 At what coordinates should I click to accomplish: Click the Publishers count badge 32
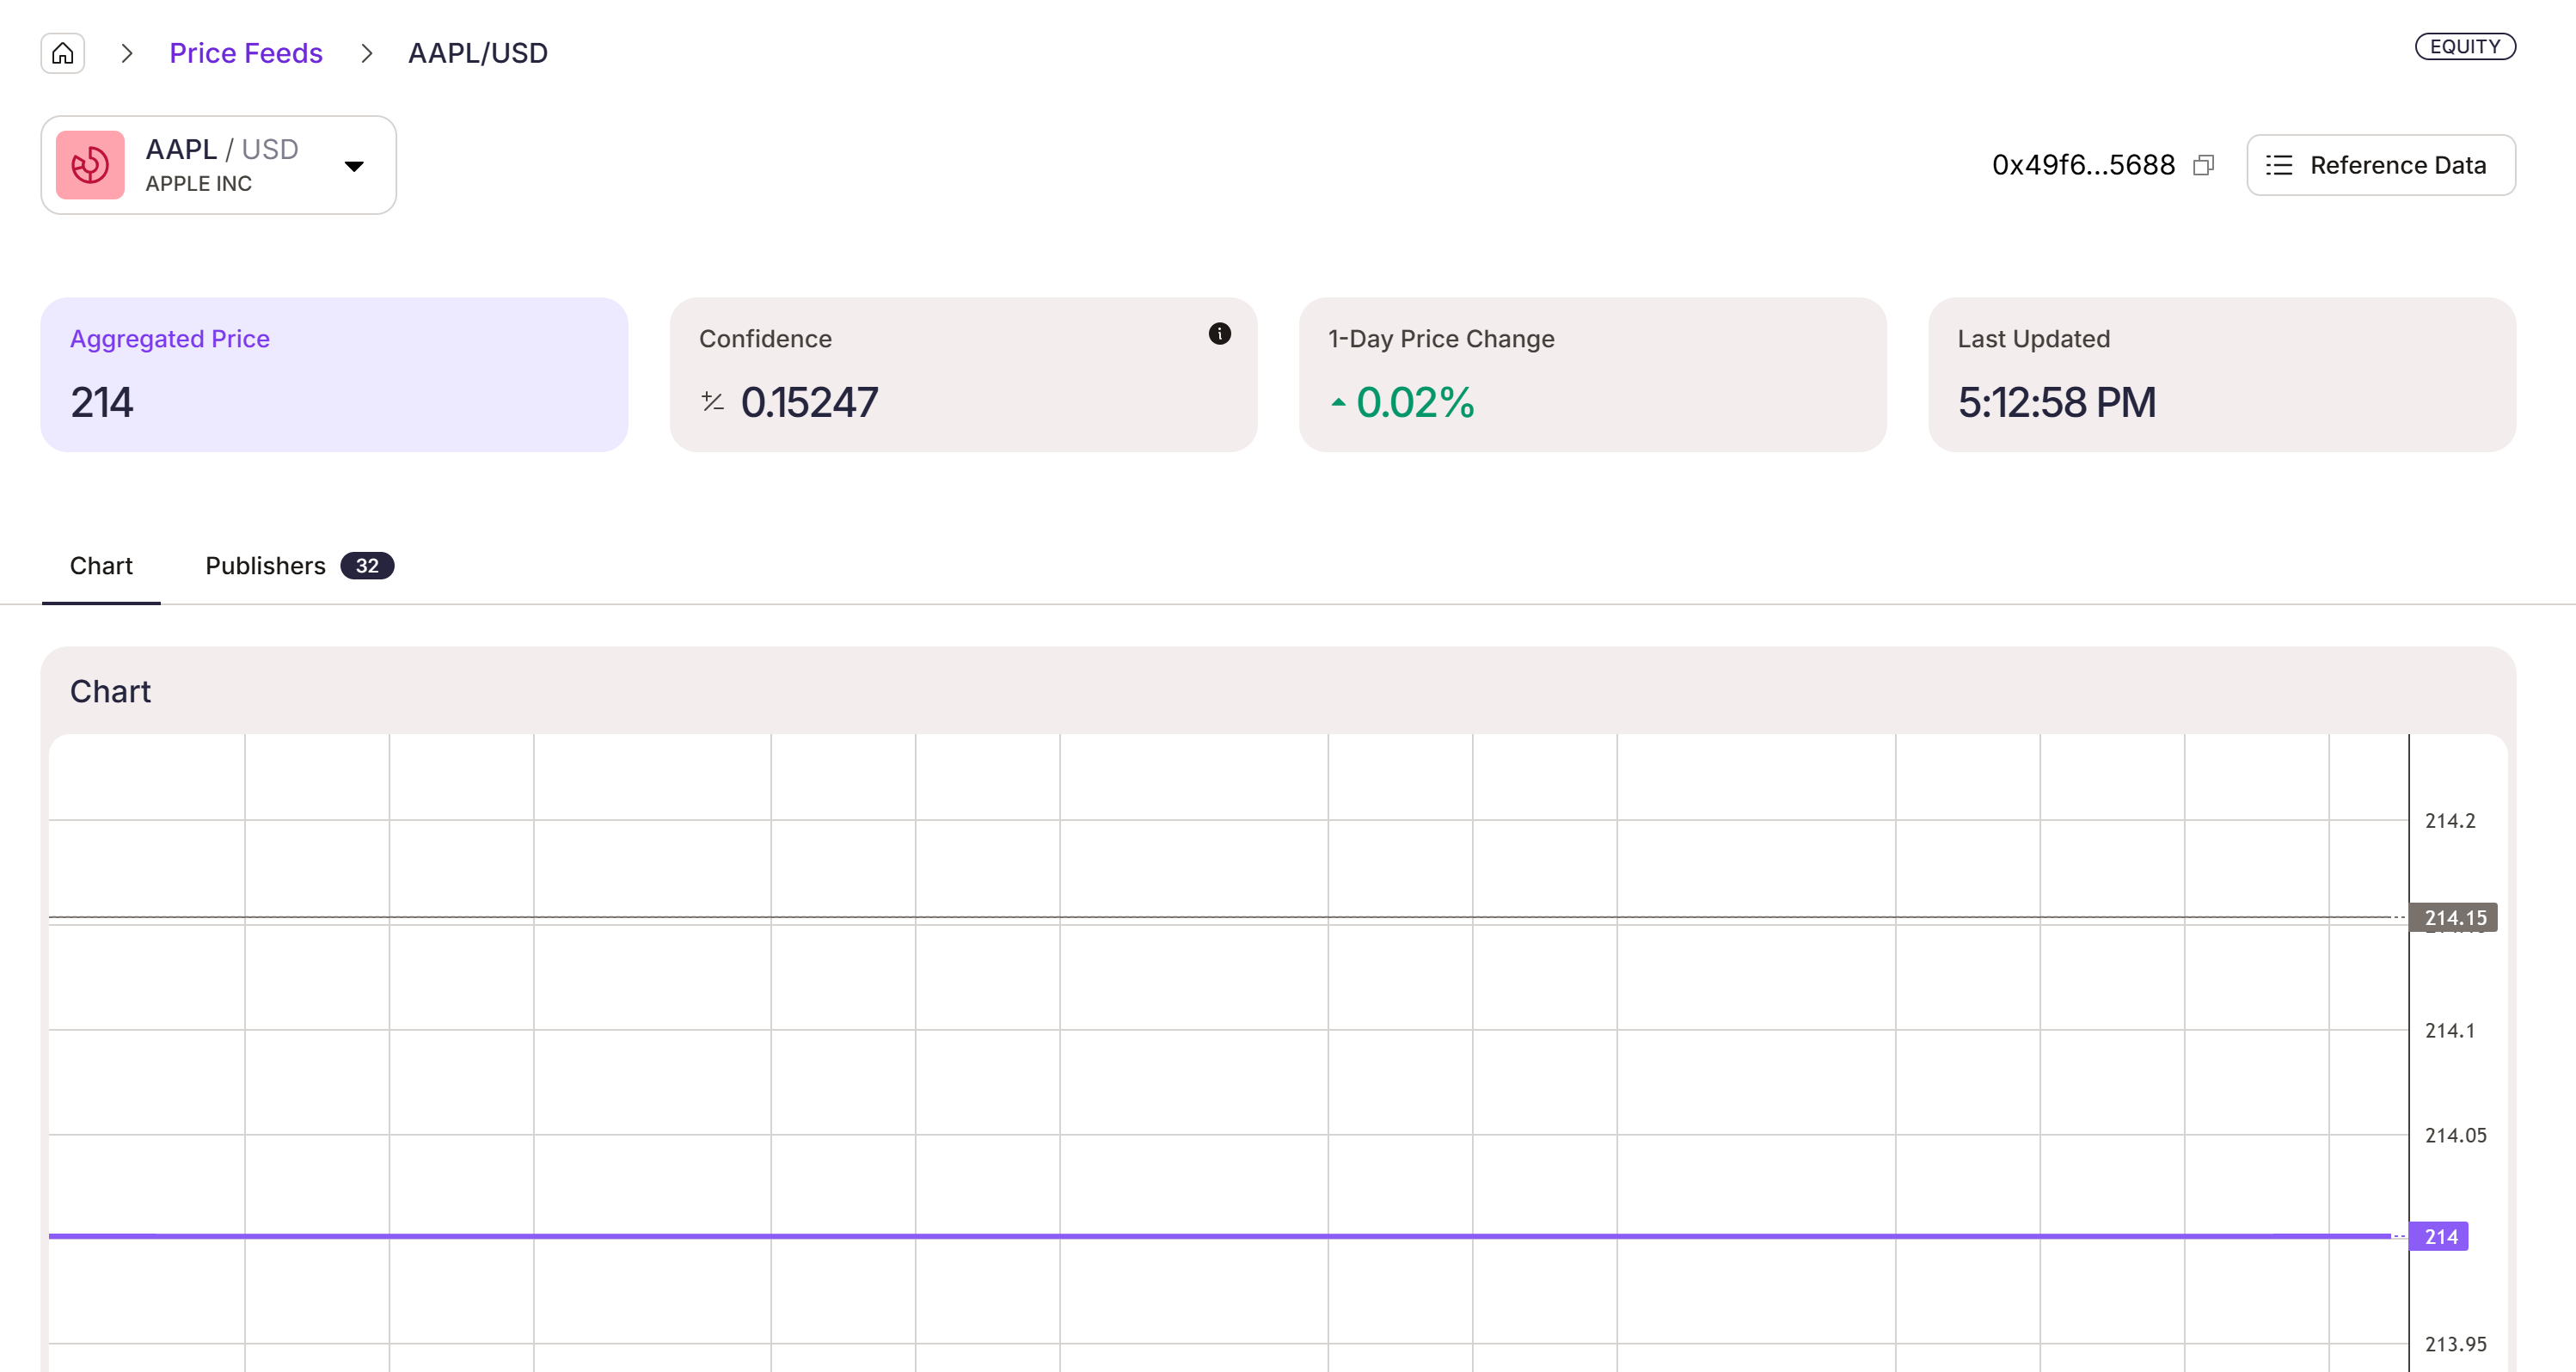[x=367, y=566]
